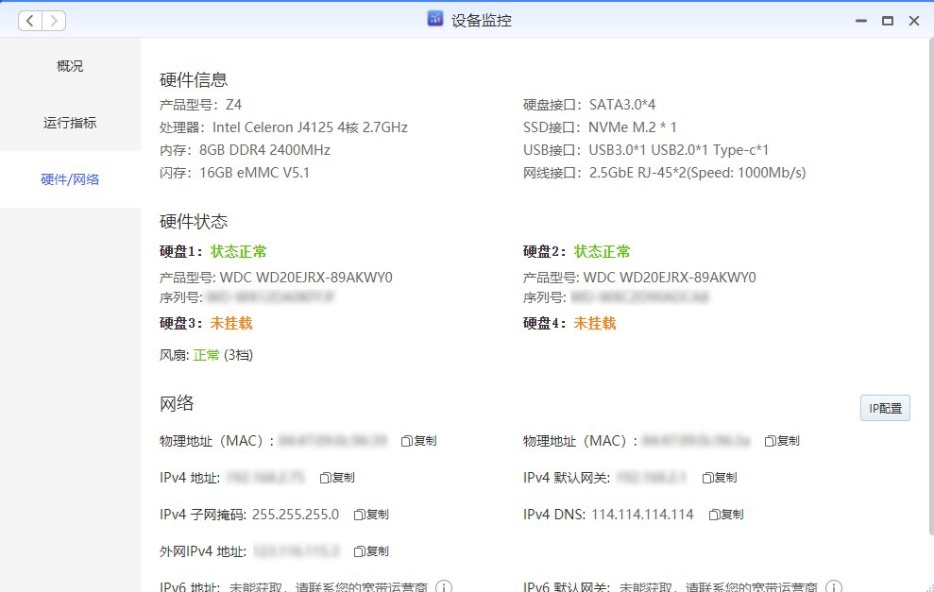This screenshot has height=592, width=934.
Task: Select the 硬件/网络 tab
Action: [70, 179]
